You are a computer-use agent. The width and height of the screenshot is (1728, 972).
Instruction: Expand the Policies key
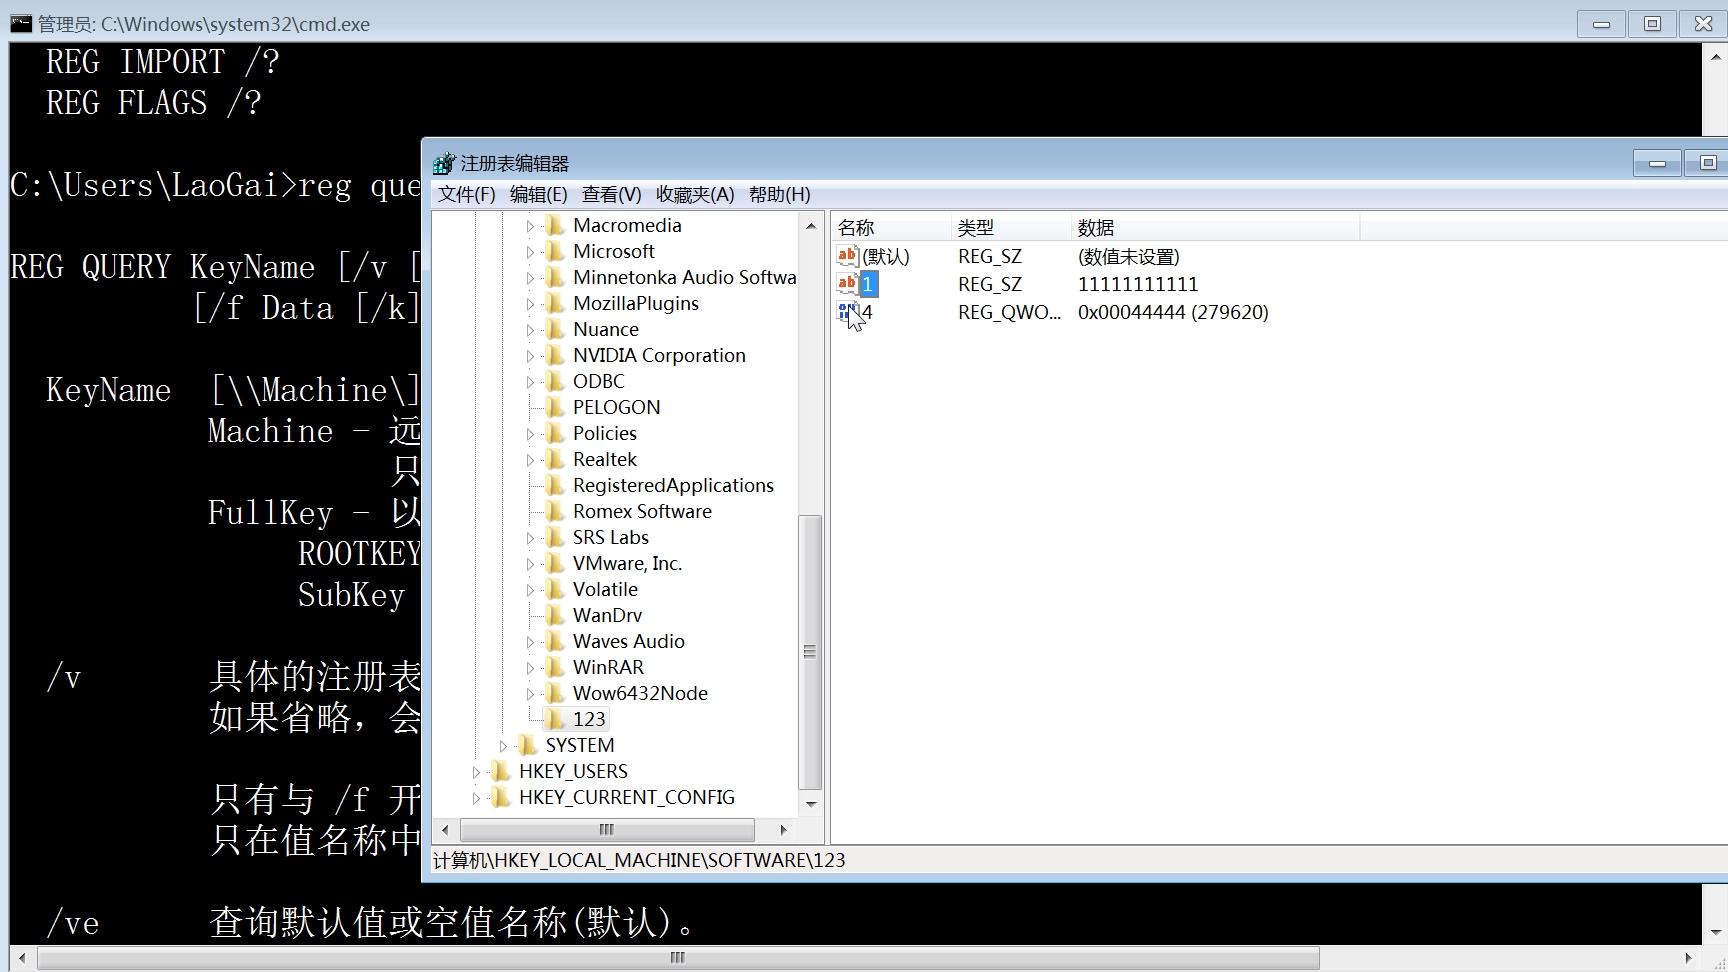[x=531, y=433]
